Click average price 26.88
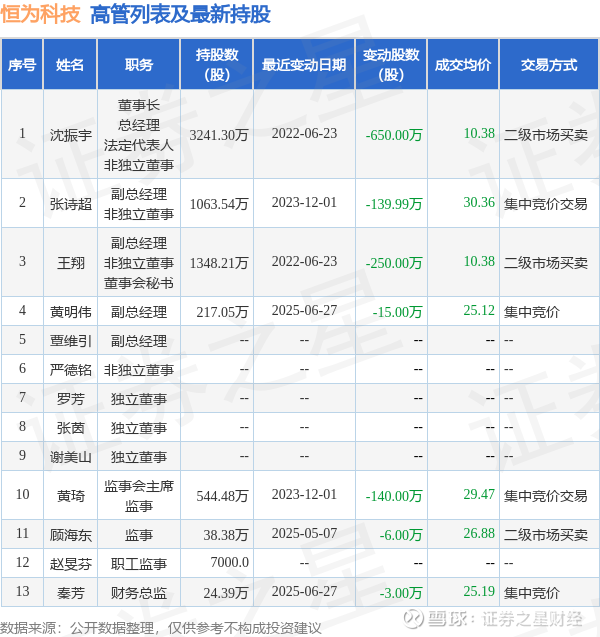 point(479,533)
